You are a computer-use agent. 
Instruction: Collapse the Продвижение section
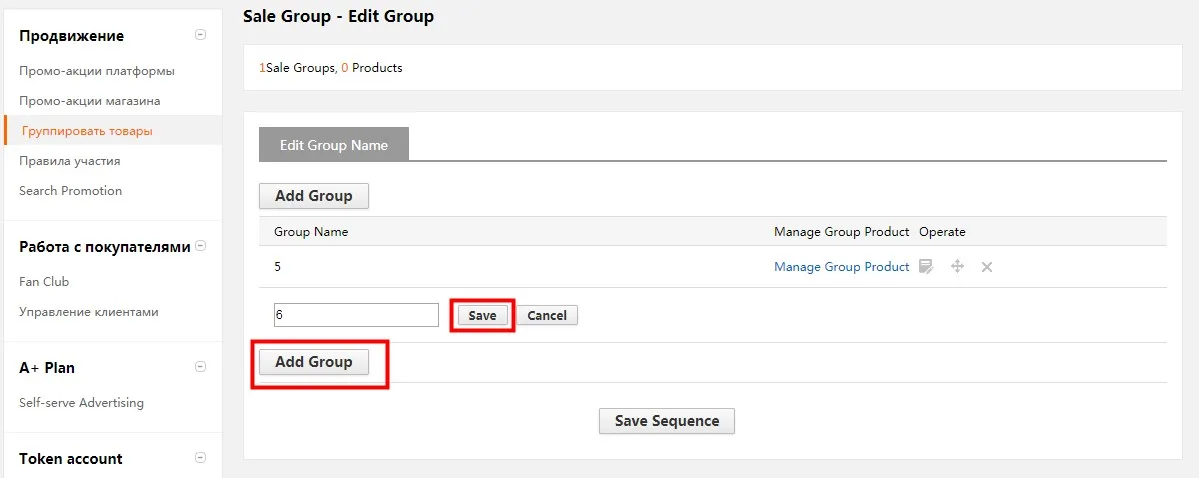coord(200,34)
